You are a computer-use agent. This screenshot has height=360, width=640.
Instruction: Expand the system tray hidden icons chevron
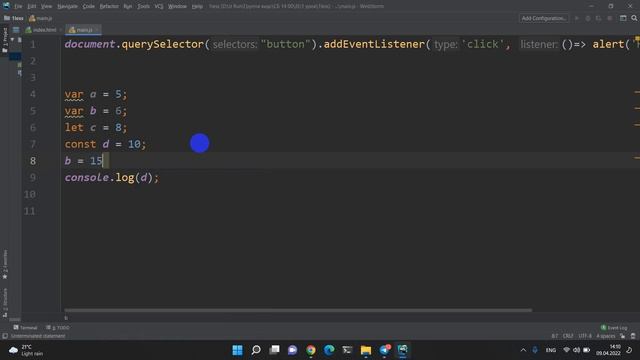[523, 350]
